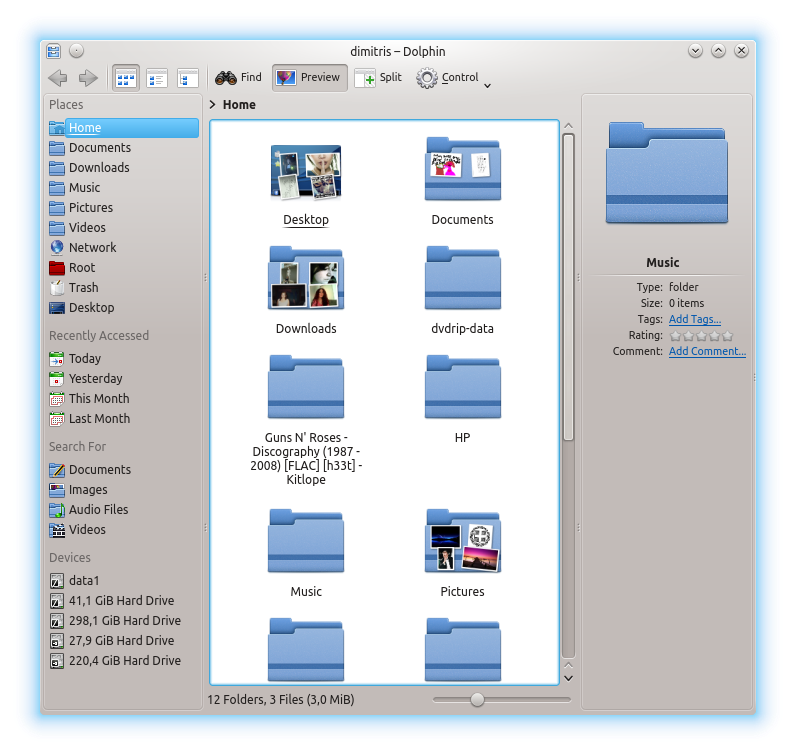Search for Images in sidebar
Screen dimensions: 796x755
[123, 490]
